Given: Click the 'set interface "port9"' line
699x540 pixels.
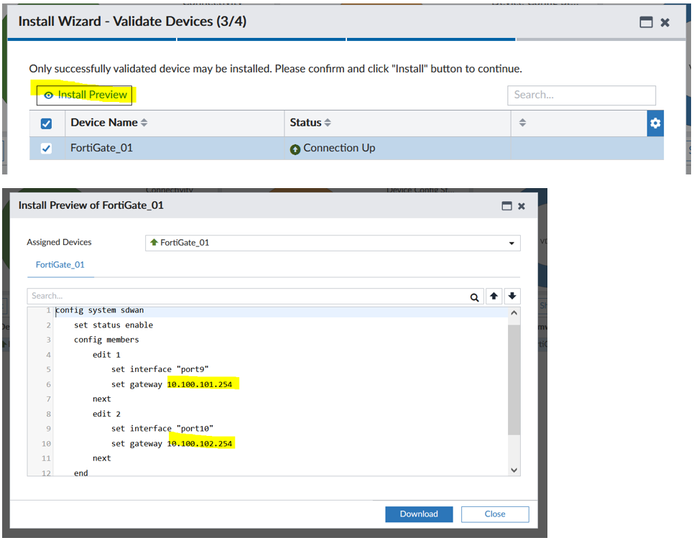Looking at the screenshot, I should [x=160, y=369].
